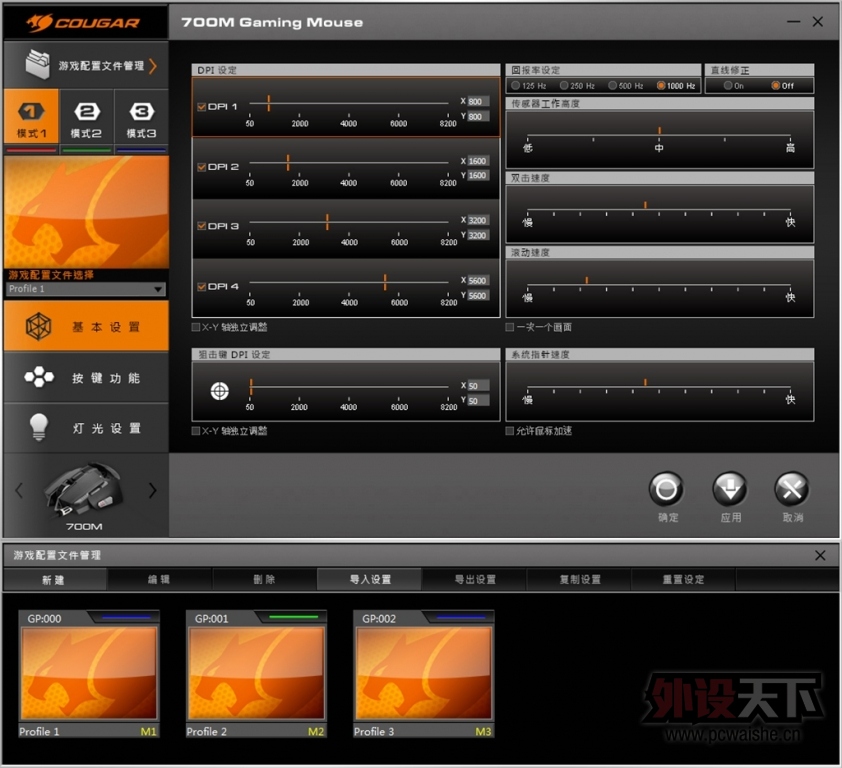Toggle the DPI 3 checkbox
The width and height of the screenshot is (842, 768).
201,226
